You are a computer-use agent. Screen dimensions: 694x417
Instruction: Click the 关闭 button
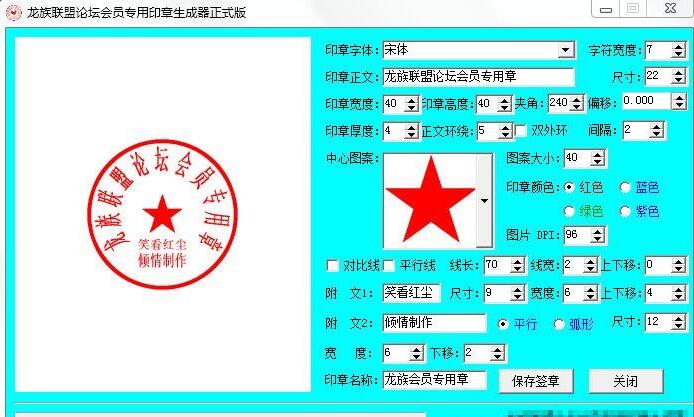[x=626, y=381]
